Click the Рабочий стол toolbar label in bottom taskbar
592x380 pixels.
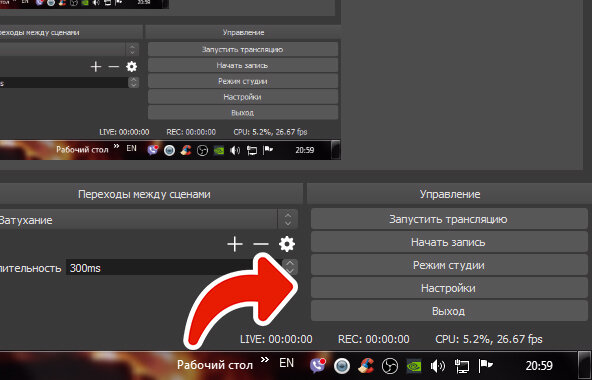215,365
